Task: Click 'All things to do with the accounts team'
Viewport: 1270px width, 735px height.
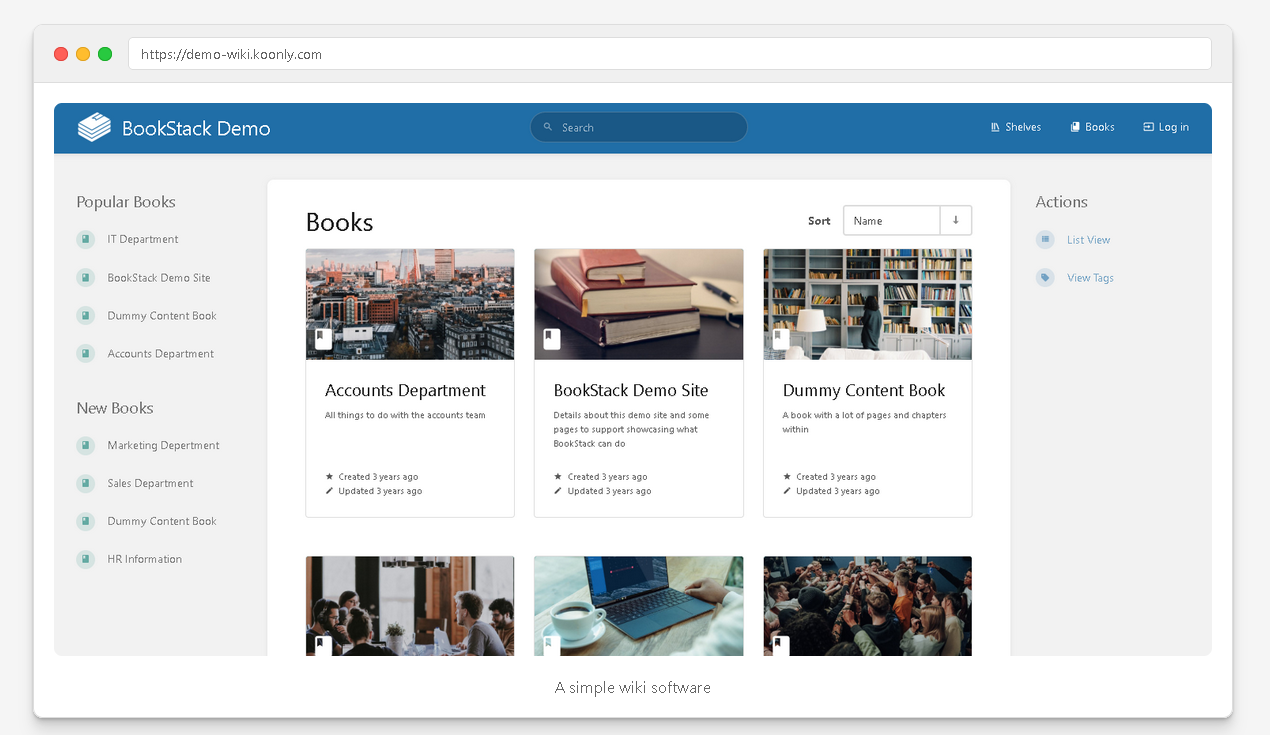Action: pos(405,415)
